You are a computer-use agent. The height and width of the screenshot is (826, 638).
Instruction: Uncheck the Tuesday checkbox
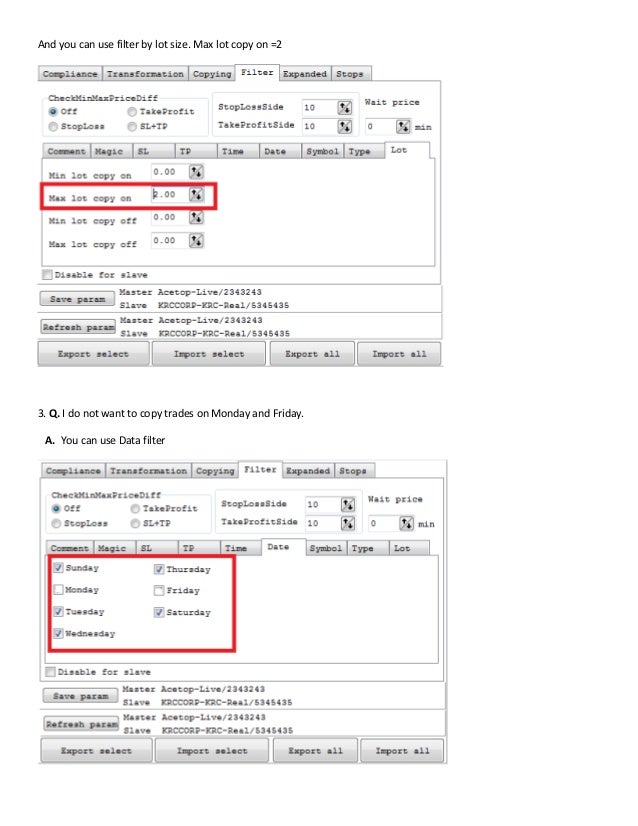point(58,612)
